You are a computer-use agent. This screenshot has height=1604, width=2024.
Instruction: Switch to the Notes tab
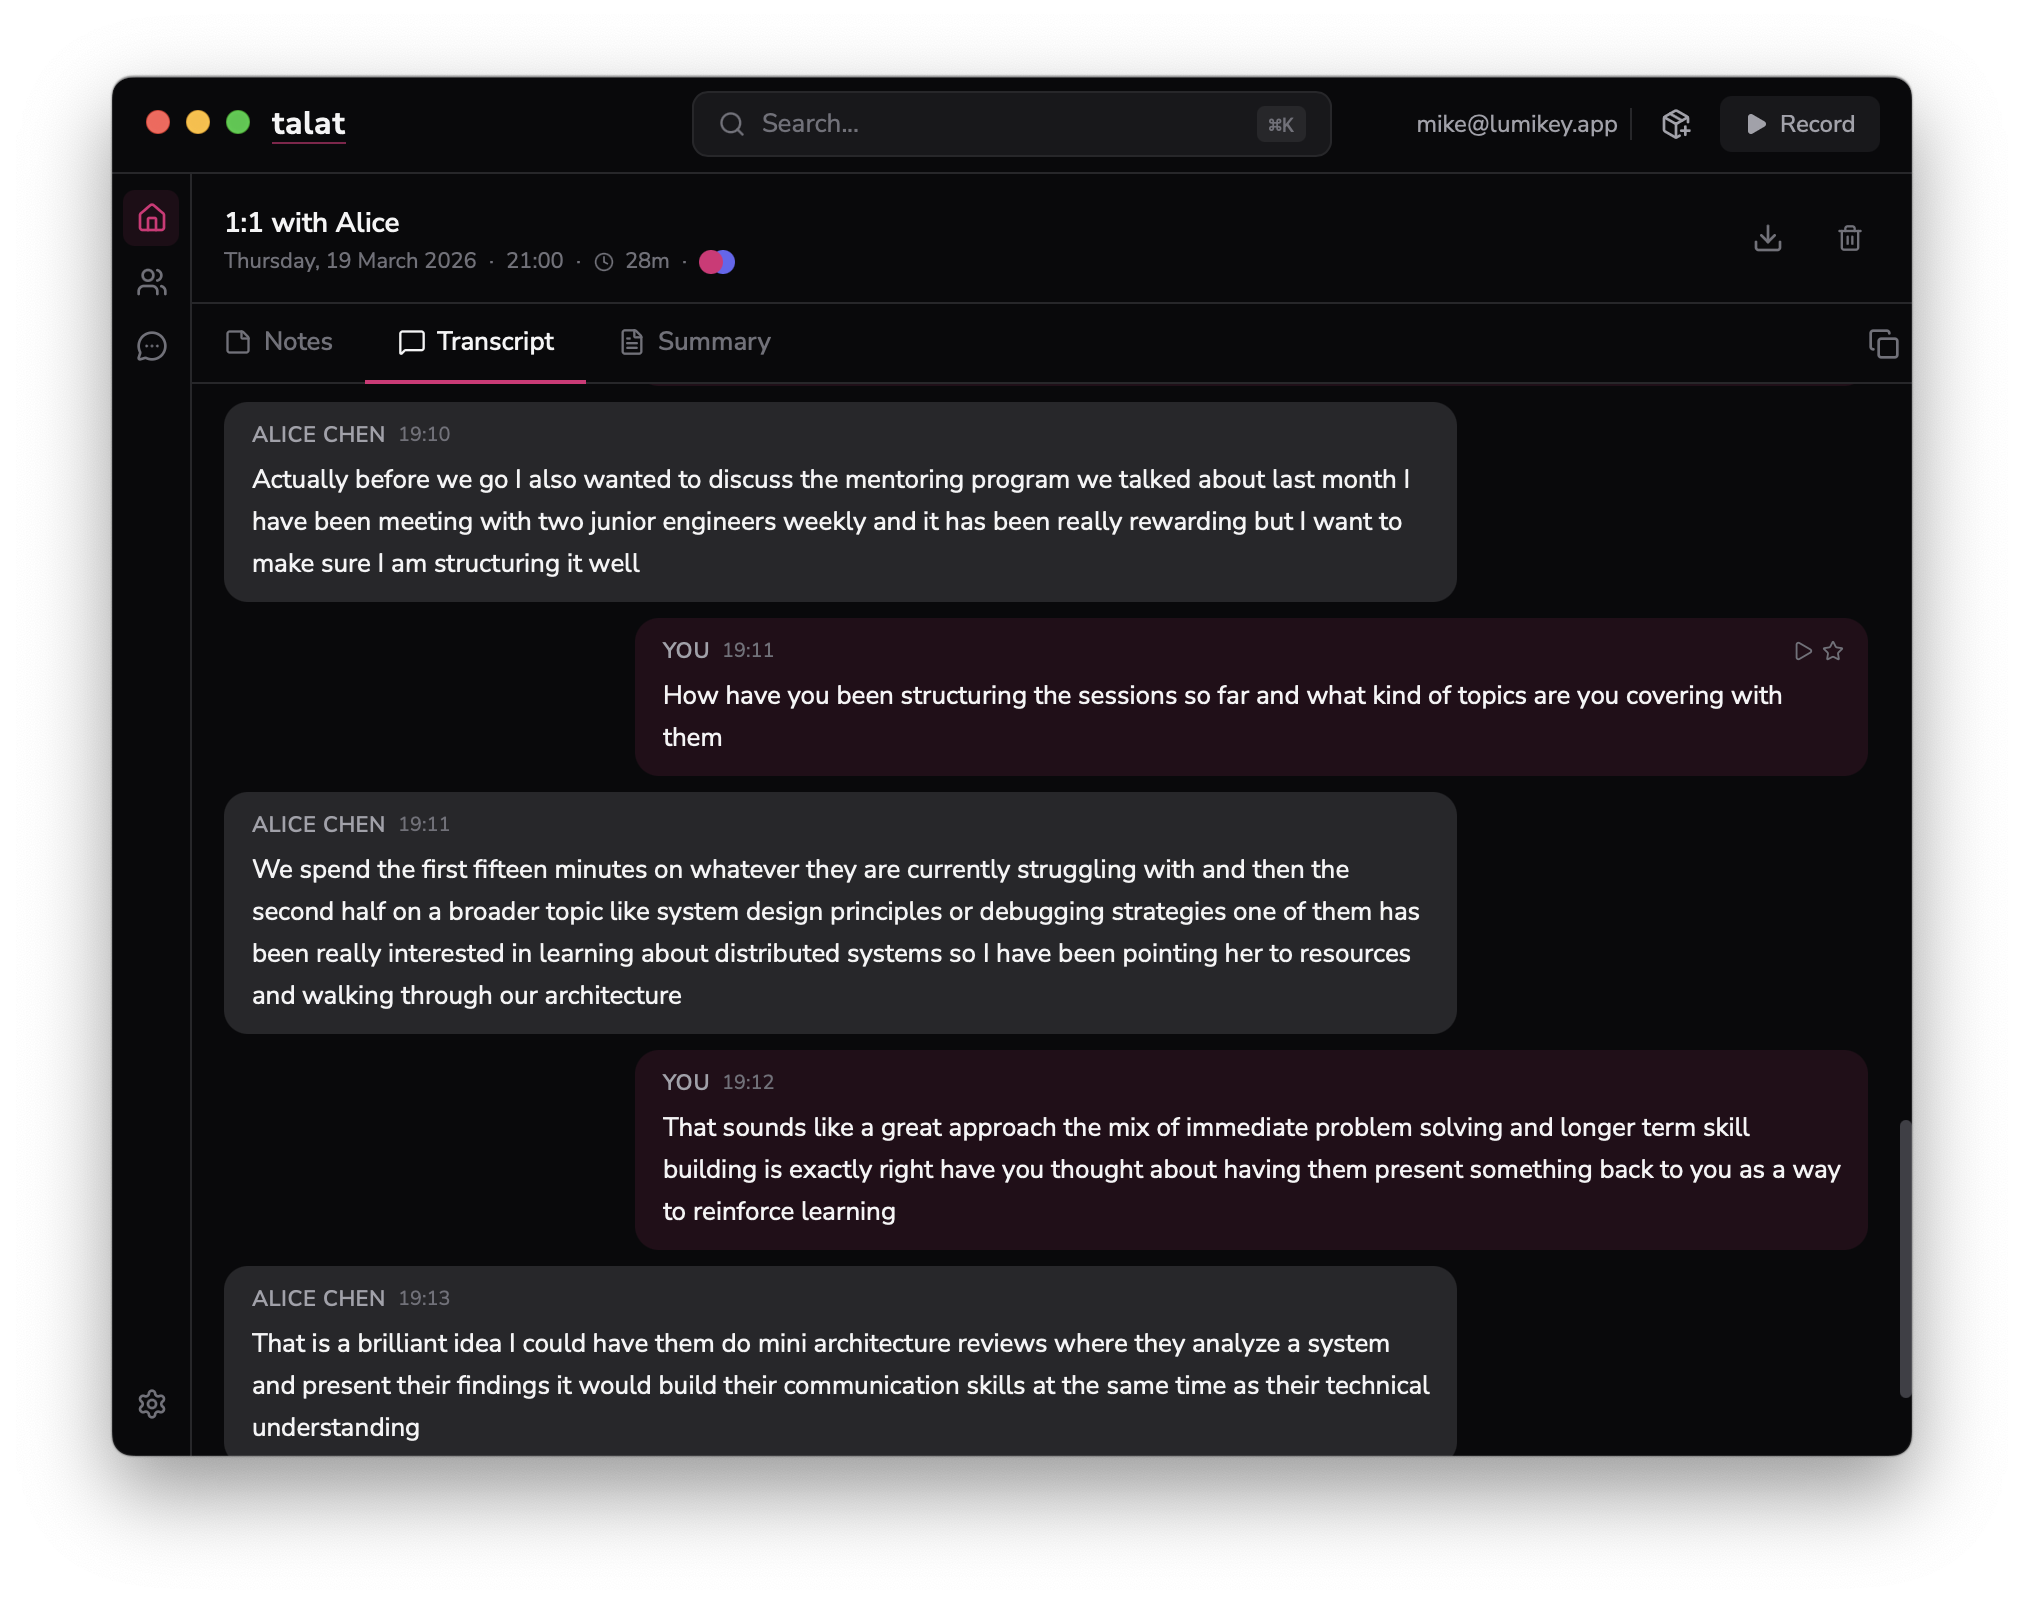[279, 342]
